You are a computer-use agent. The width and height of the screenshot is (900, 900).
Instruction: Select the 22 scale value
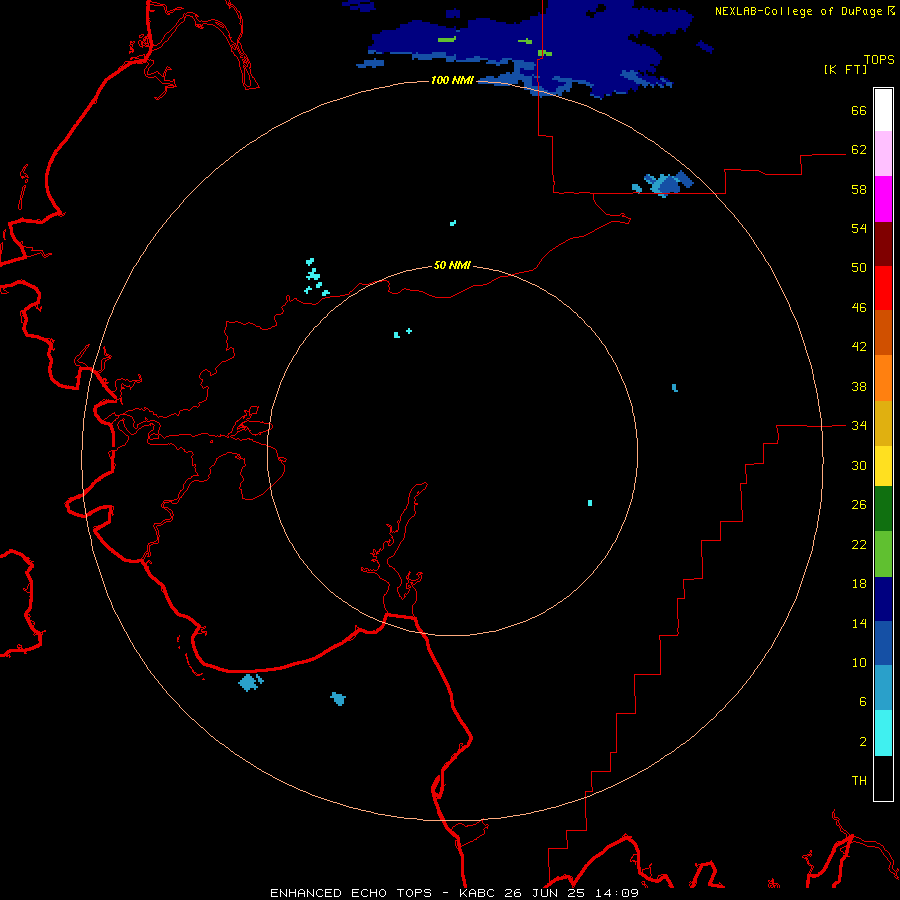(859, 544)
